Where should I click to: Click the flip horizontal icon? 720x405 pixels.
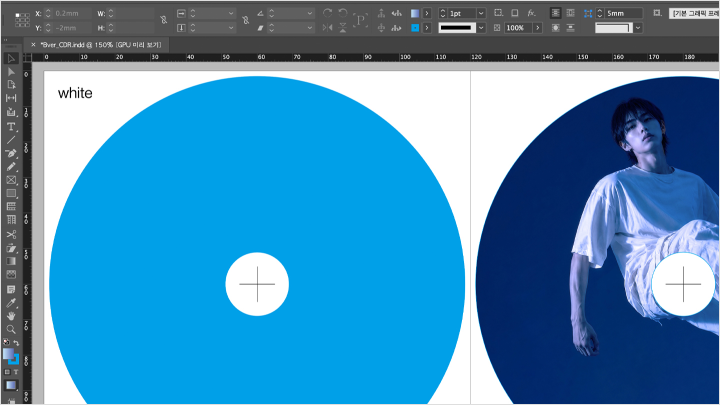point(327,28)
